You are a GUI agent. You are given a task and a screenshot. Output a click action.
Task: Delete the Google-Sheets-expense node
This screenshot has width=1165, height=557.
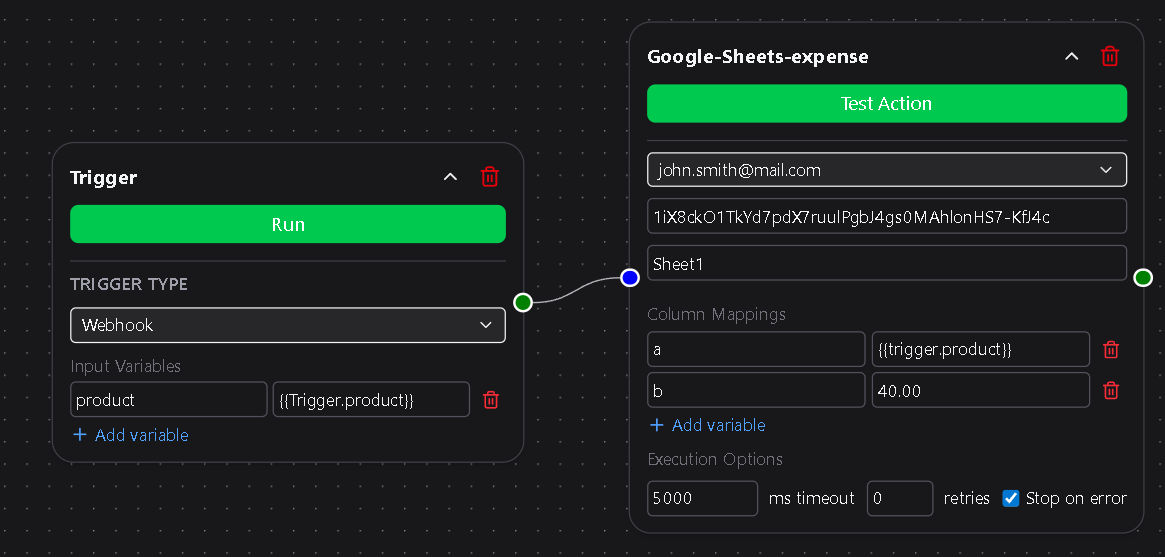point(1109,56)
